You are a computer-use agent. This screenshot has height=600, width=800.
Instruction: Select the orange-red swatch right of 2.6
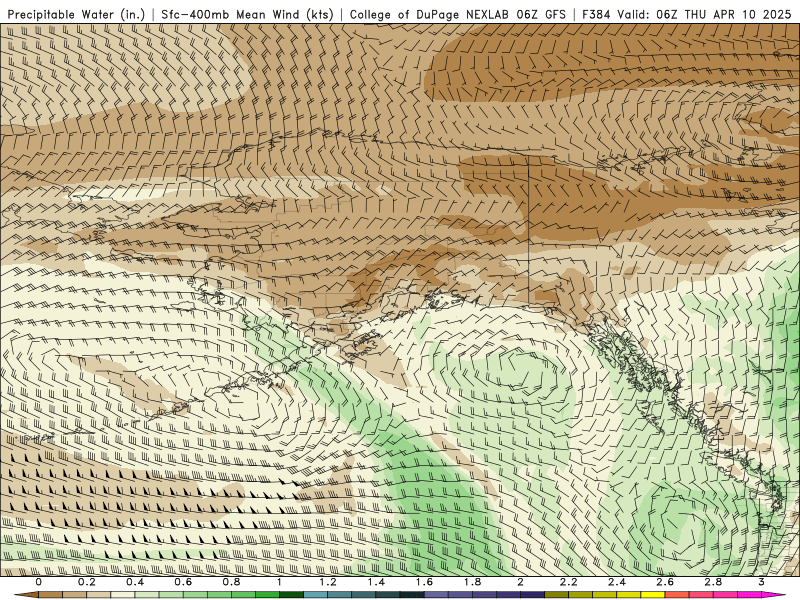coord(677,595)
